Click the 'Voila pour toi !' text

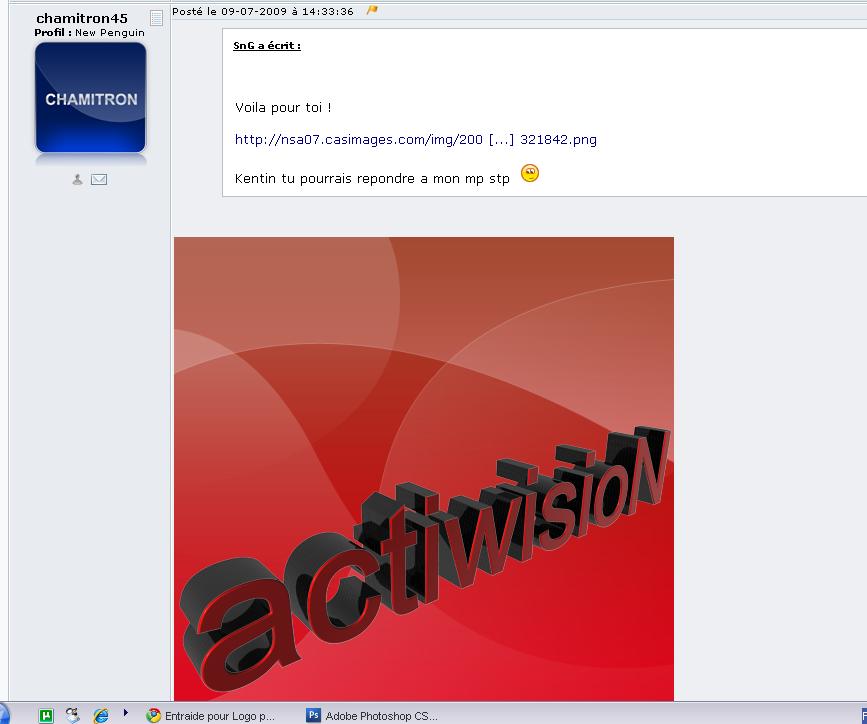point(283,107)
